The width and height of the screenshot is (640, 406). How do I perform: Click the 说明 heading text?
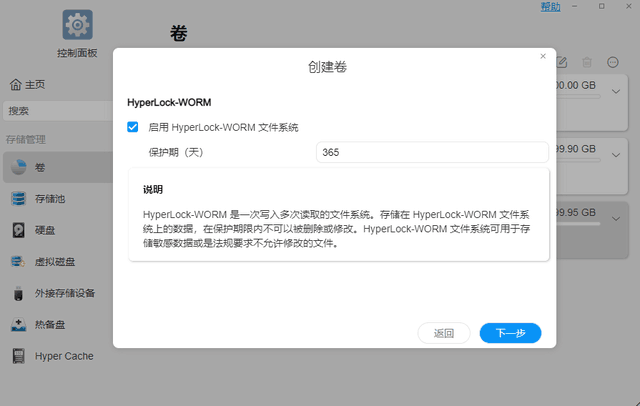[x=153, y=189]
